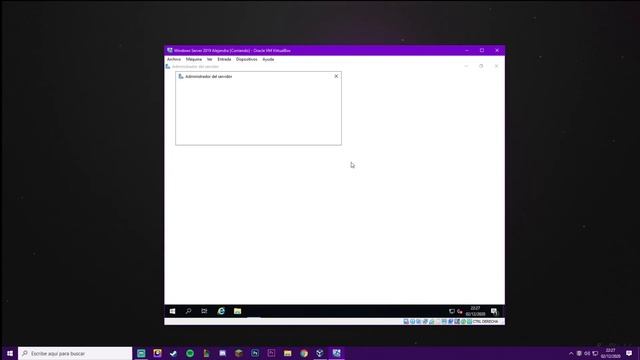This screenshot has width=640, height=360.
Task: Open the Dispositivos menu
Action: click(247, 60)
